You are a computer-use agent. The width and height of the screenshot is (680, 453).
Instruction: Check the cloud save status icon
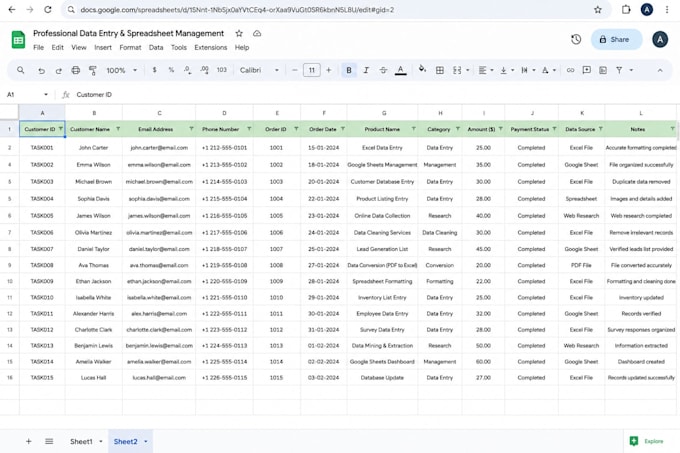point(257,33)
